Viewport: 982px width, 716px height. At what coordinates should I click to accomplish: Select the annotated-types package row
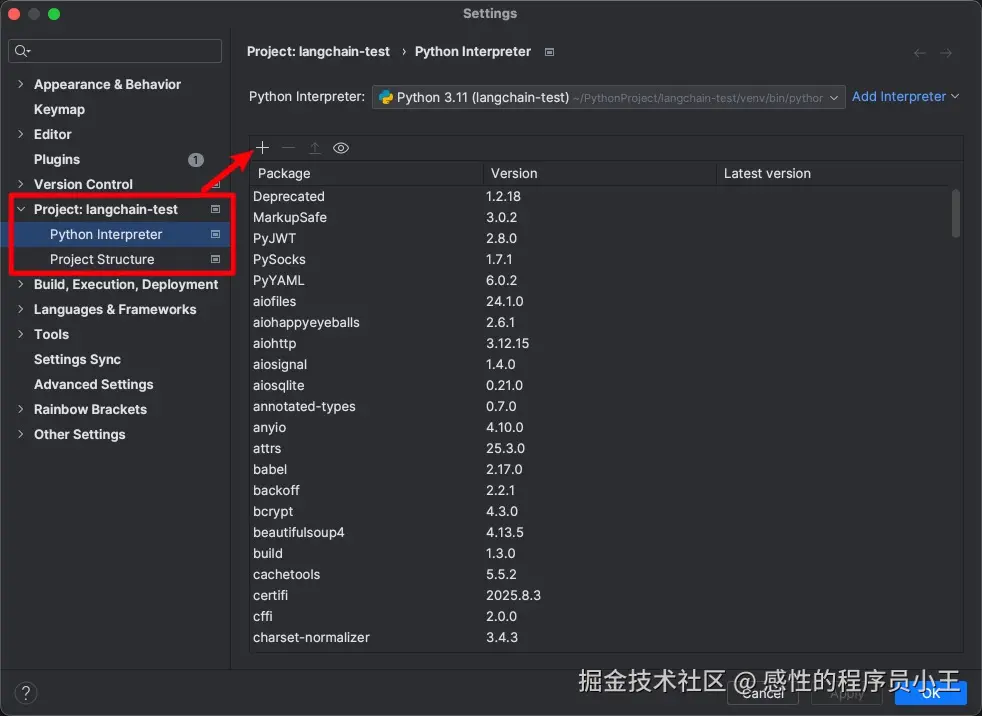point(600,407)
